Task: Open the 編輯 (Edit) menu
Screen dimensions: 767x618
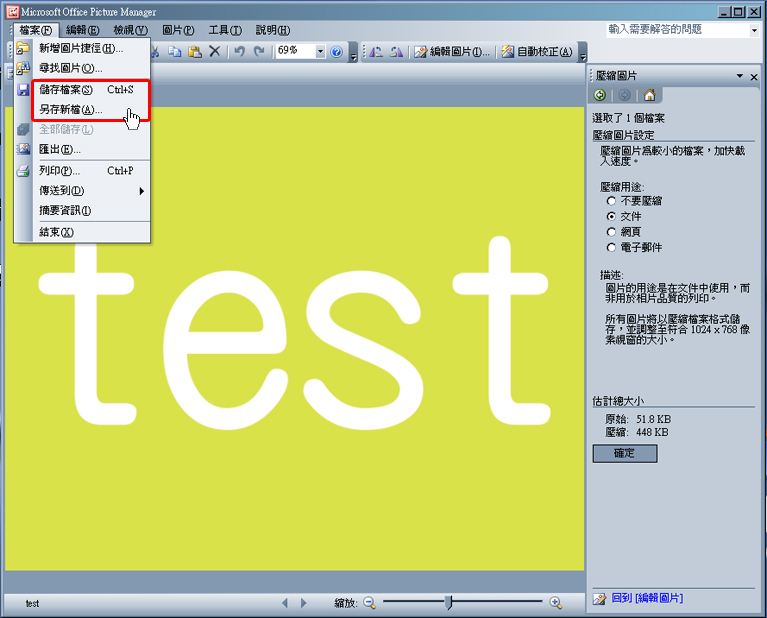Action: (x=83, y=30)
